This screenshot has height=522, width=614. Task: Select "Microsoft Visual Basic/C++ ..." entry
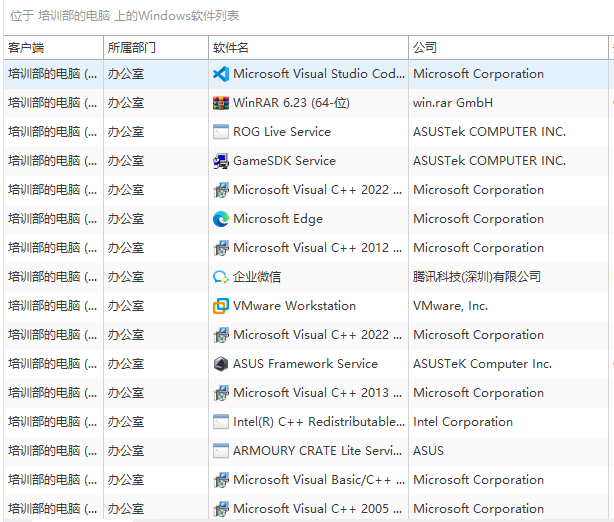pos(319,480)
